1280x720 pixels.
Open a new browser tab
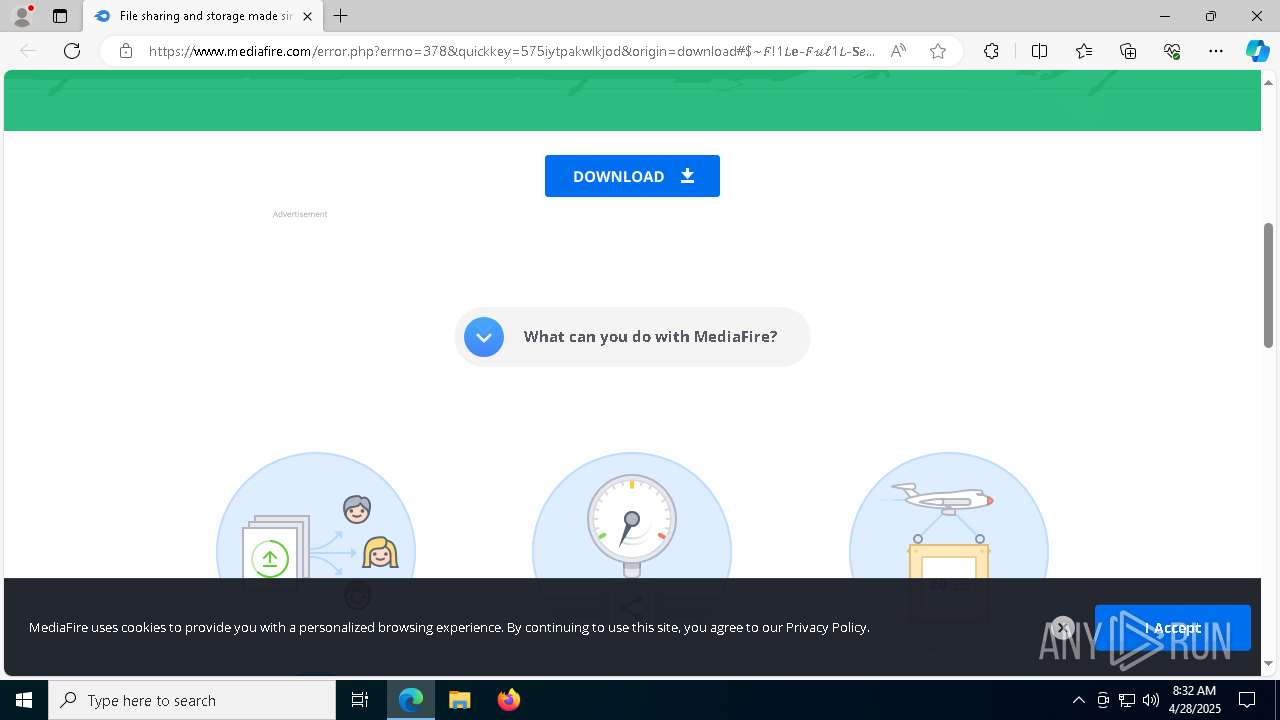click(x=341, y=16)
